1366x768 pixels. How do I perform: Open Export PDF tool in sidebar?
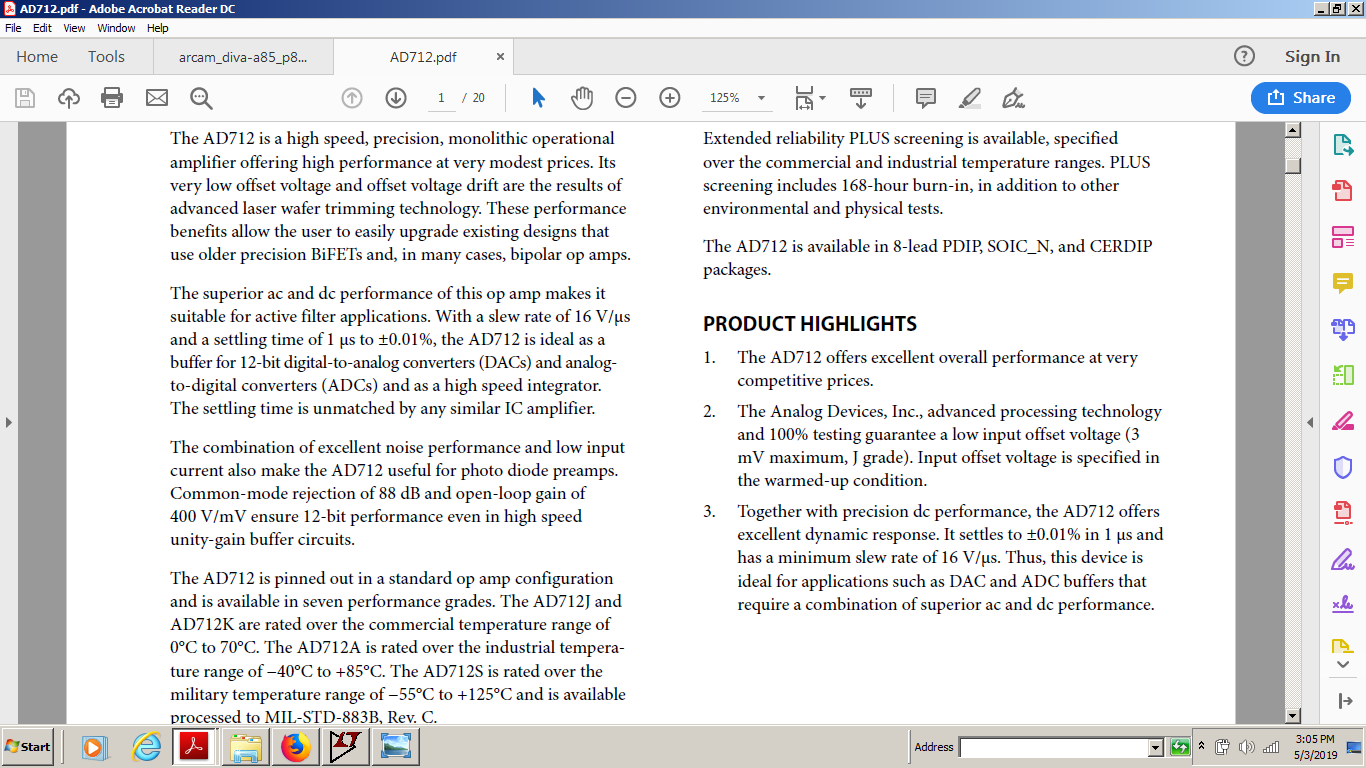[1343, 145]
